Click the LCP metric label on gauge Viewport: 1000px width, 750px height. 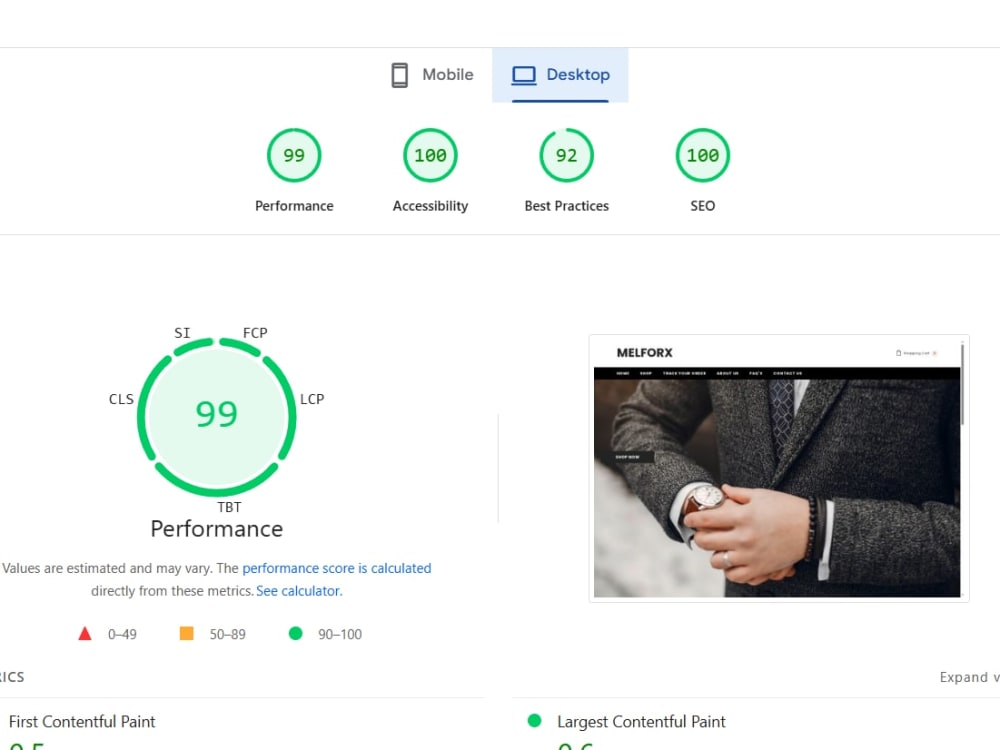[312, 399]
